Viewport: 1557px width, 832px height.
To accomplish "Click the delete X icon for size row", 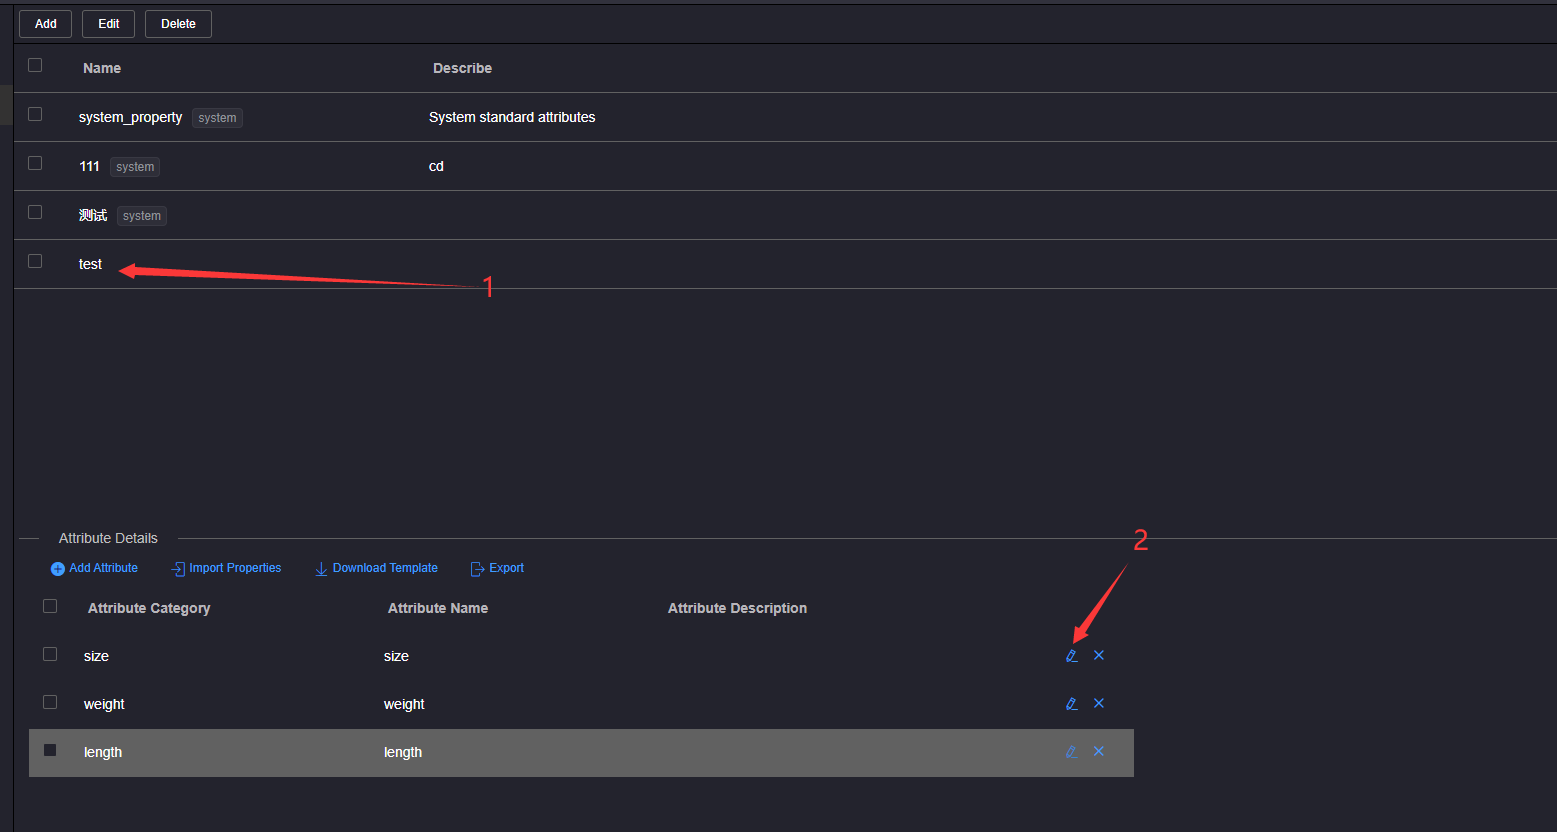I will (x=1099, y=655).
